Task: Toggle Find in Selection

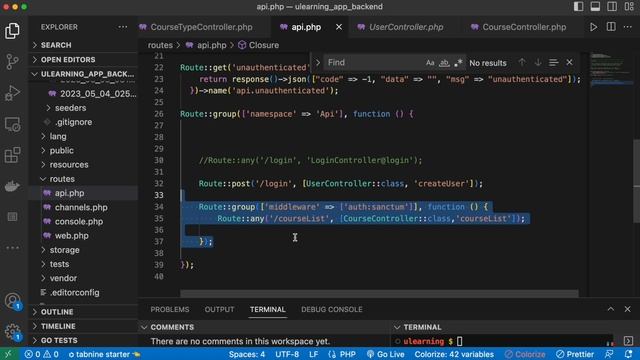Action: (553, 63)
